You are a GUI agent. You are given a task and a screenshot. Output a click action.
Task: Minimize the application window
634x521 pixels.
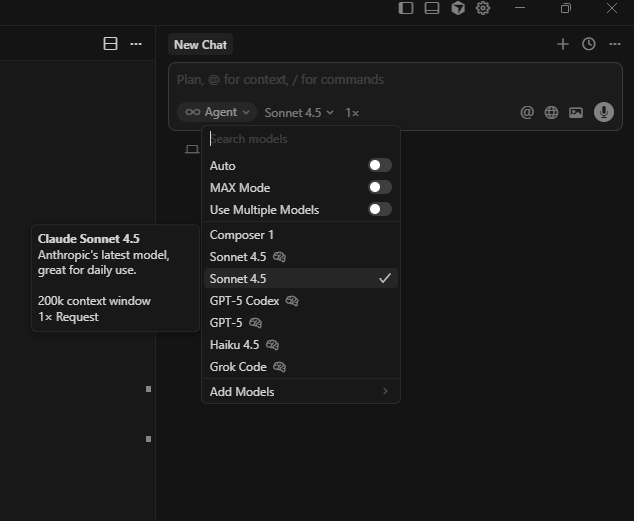pos(520,8)
